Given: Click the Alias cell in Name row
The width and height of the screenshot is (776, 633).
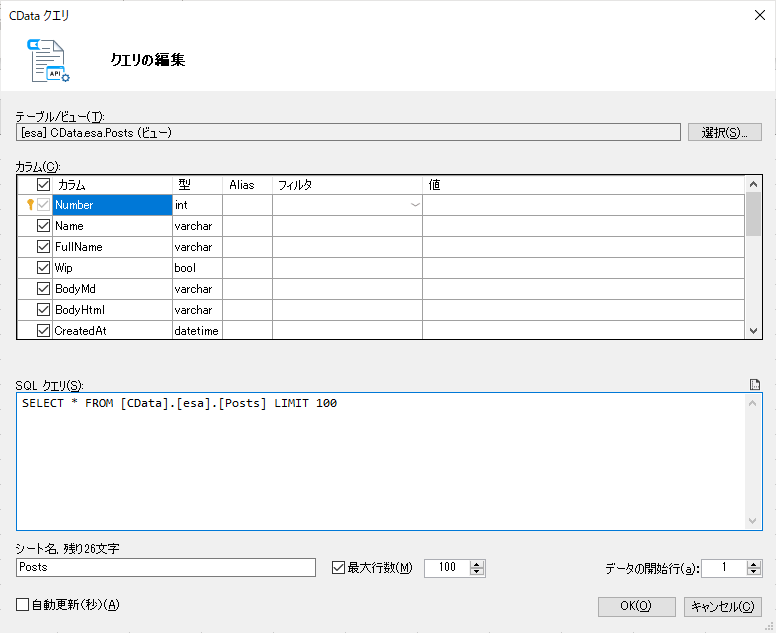Looking at the screenshot, I should (x=247, y=226).
